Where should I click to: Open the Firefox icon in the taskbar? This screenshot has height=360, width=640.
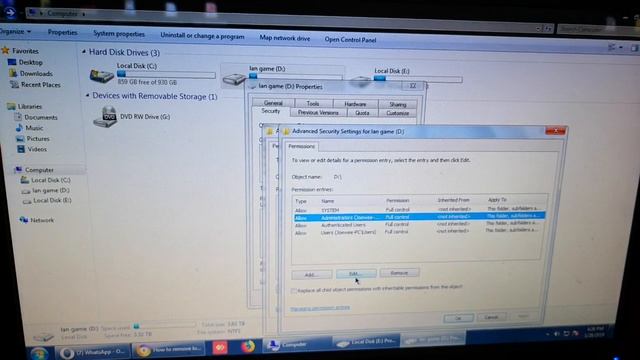248,347
